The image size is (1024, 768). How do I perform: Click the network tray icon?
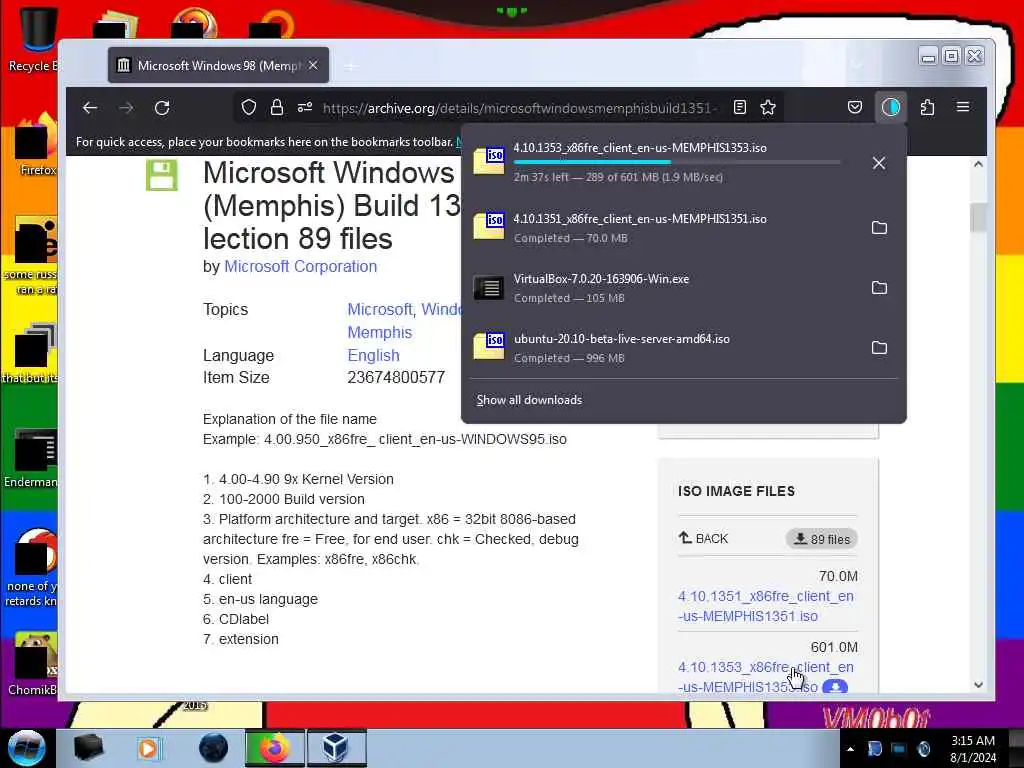(899, 748)
